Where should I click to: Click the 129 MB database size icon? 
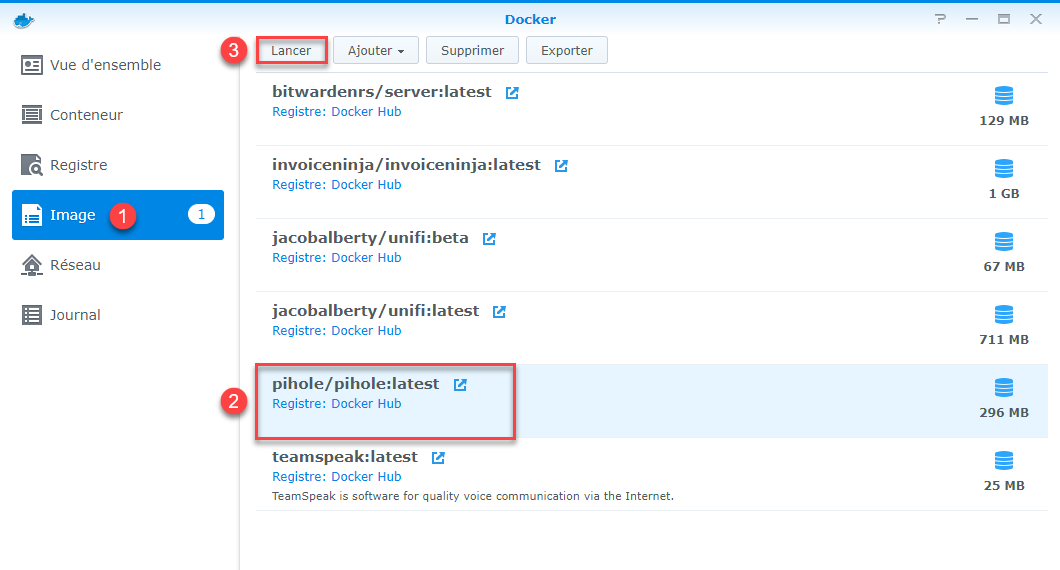coord(1004,96)
